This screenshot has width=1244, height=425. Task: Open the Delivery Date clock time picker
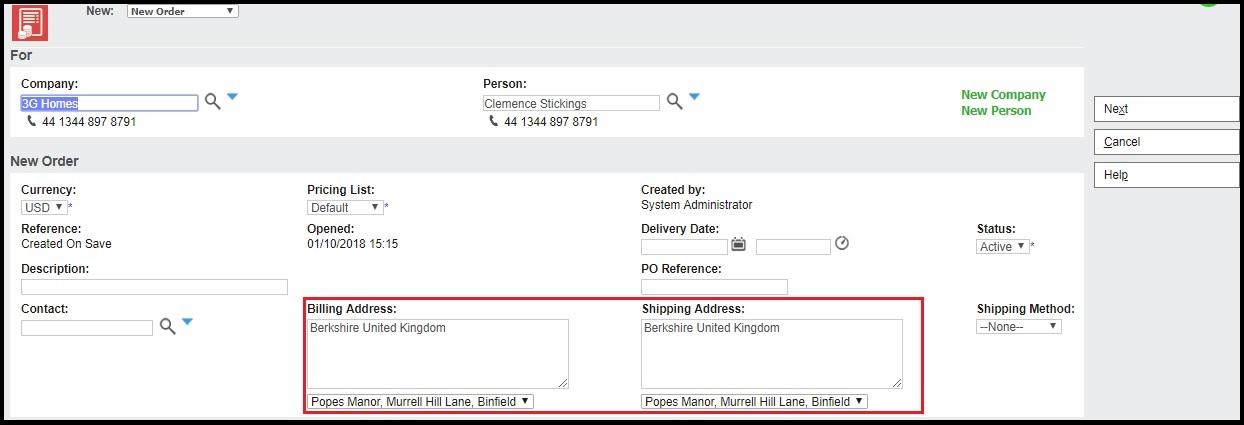tap(842, 243)
